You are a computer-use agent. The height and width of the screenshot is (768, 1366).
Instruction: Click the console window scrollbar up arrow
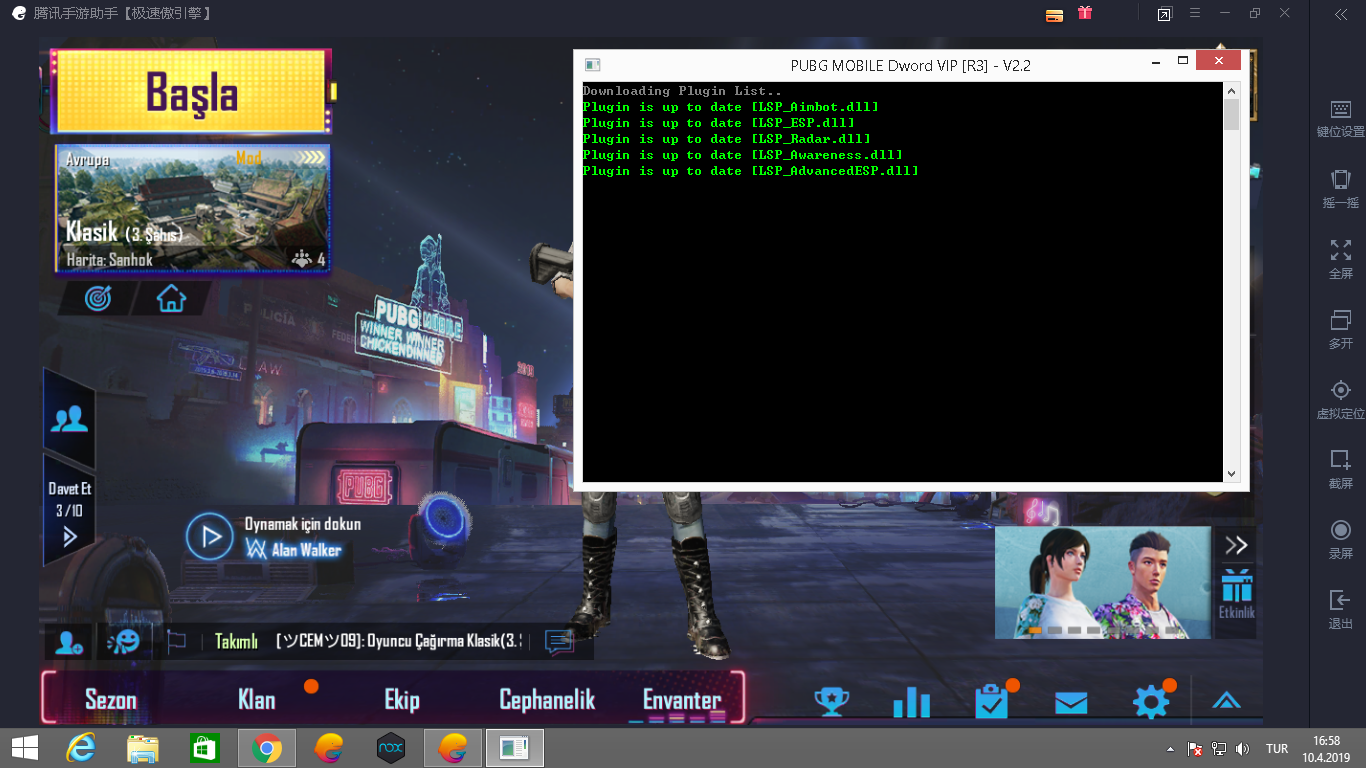point(1231,91)
